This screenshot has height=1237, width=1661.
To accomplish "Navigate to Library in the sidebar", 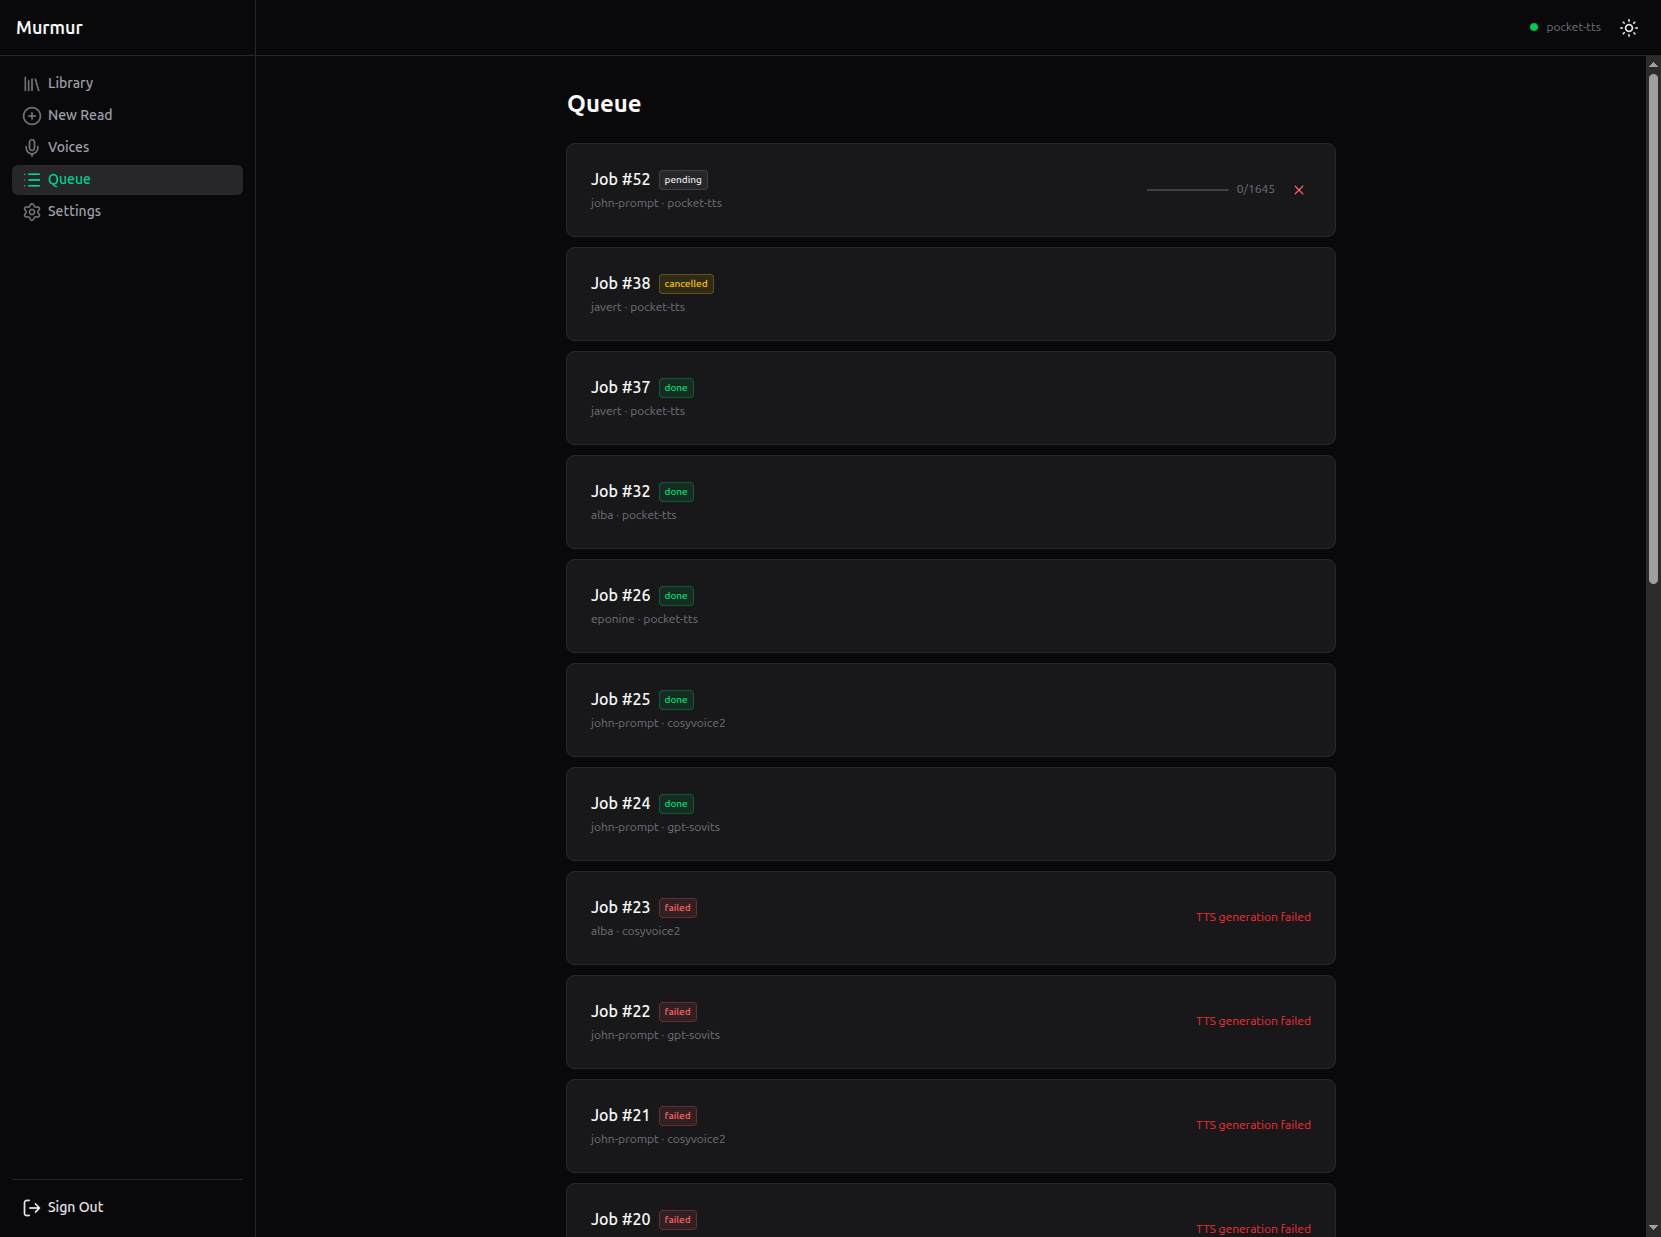I will (x=70, y=83).
